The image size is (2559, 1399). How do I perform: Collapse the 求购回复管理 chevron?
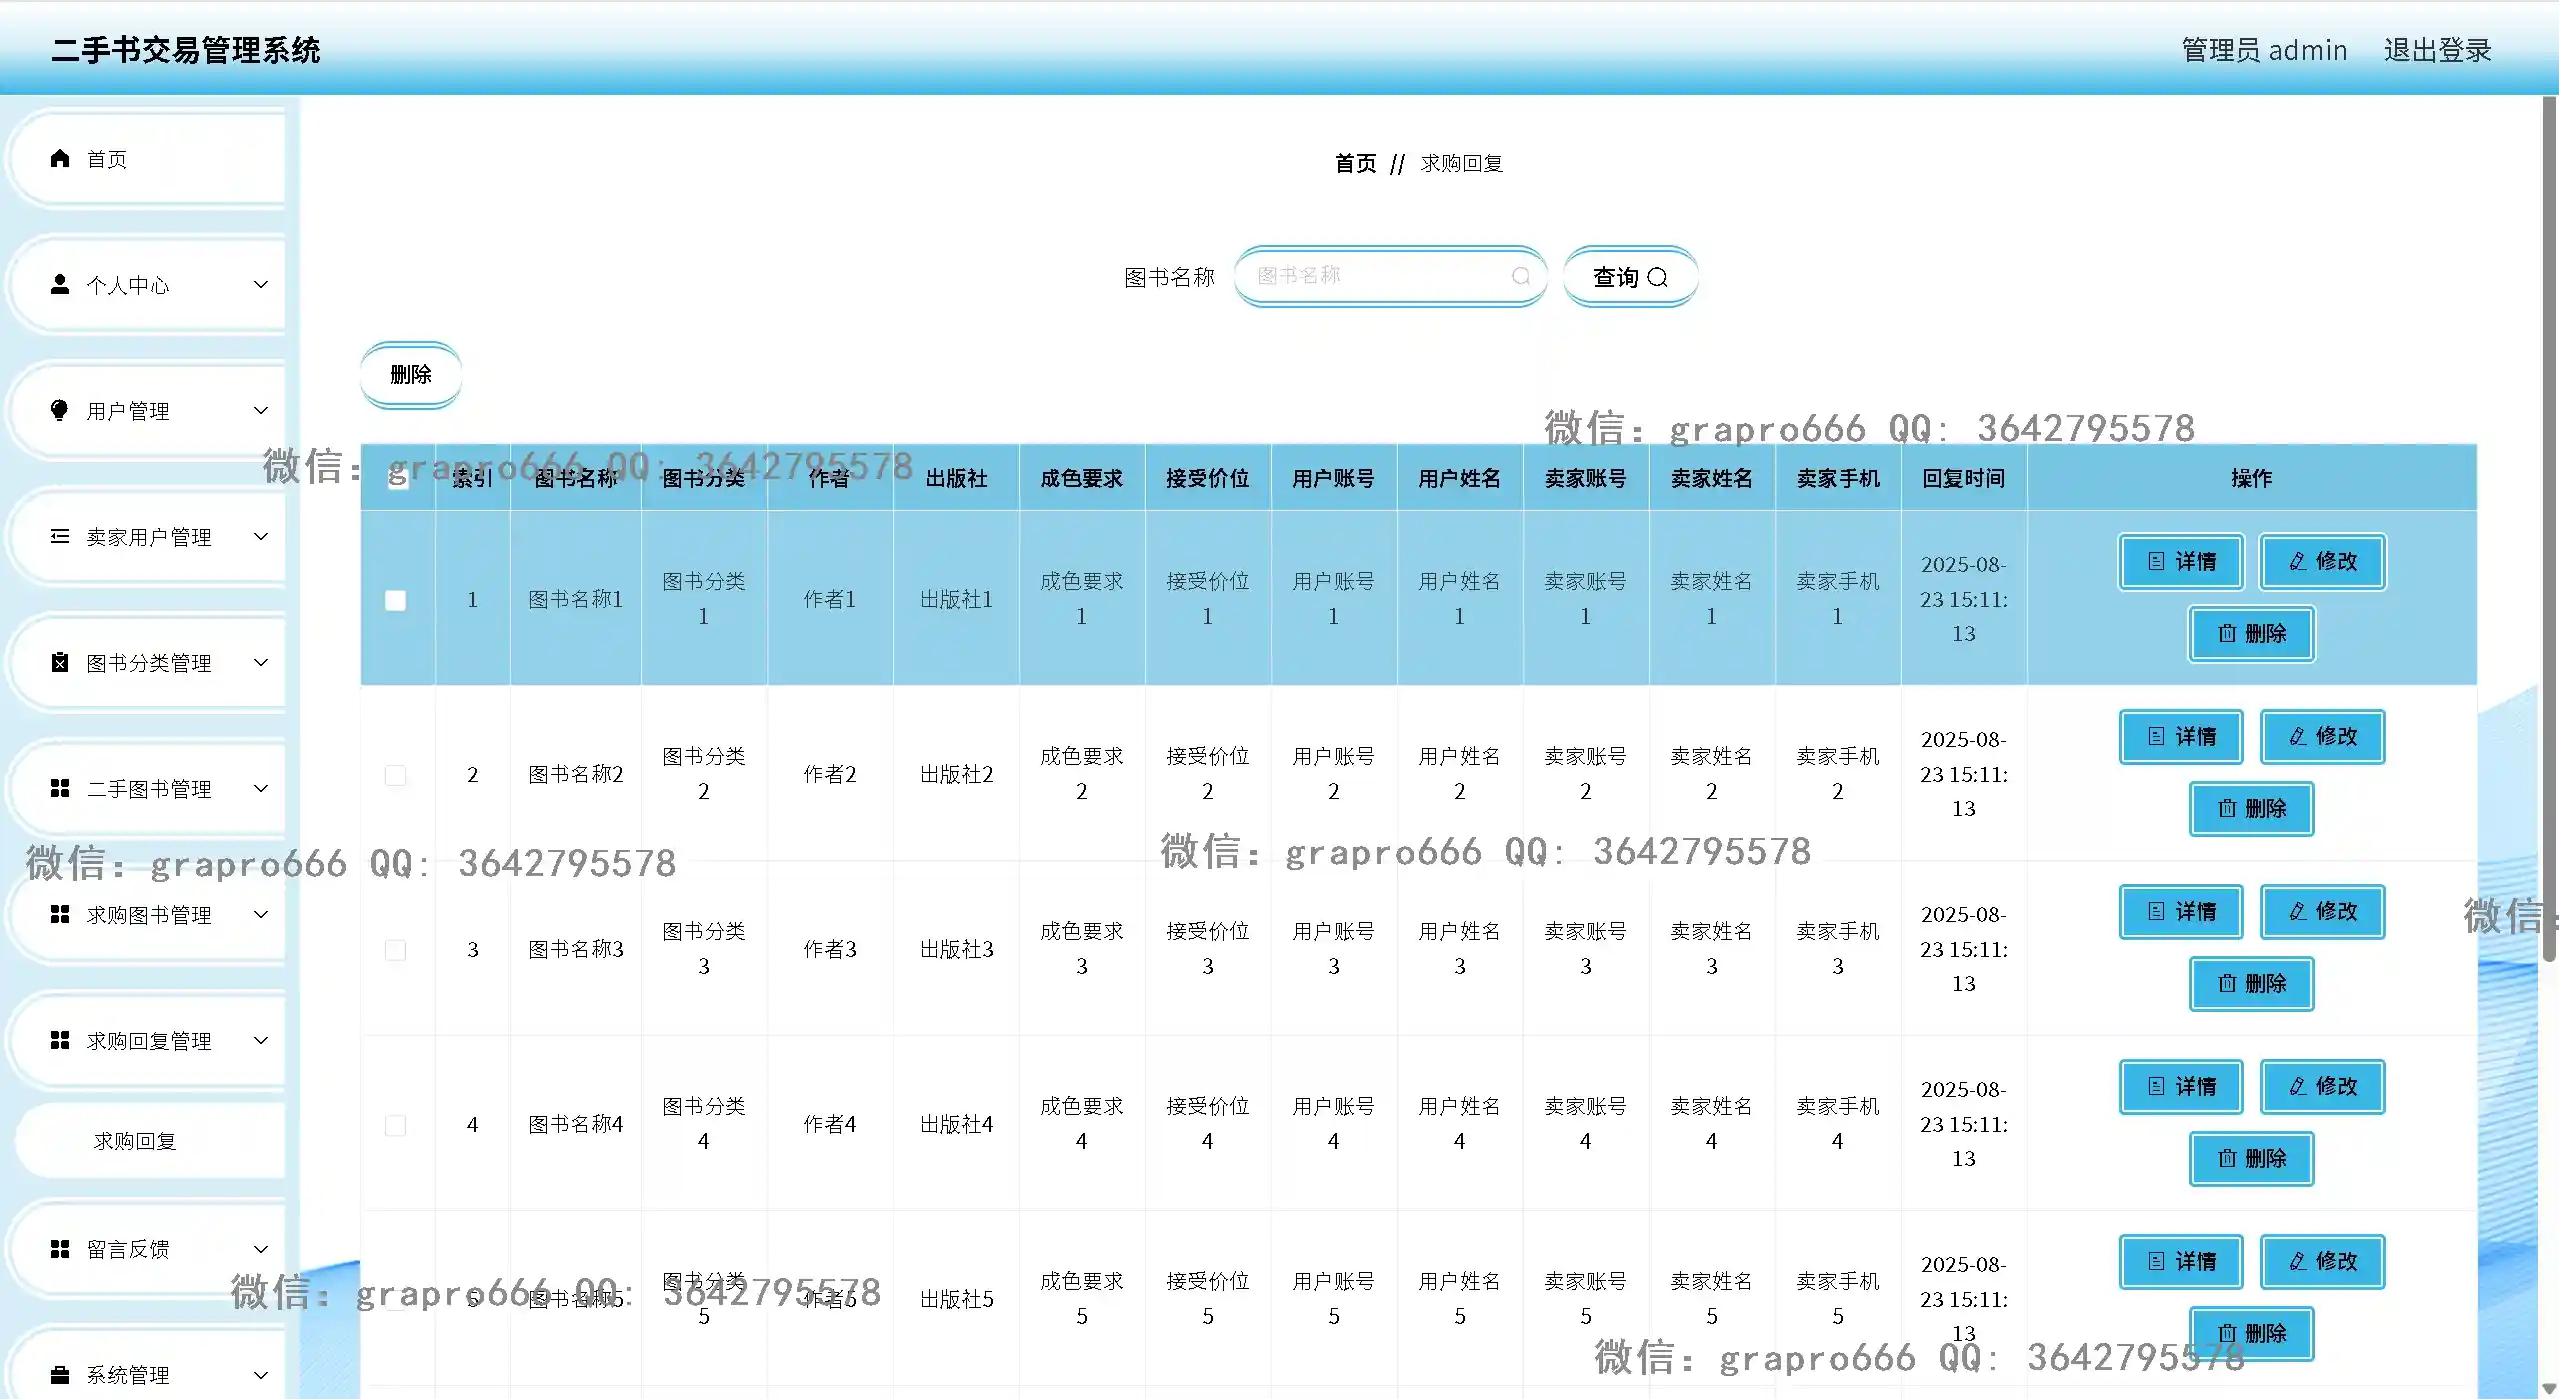[261, 1040]
